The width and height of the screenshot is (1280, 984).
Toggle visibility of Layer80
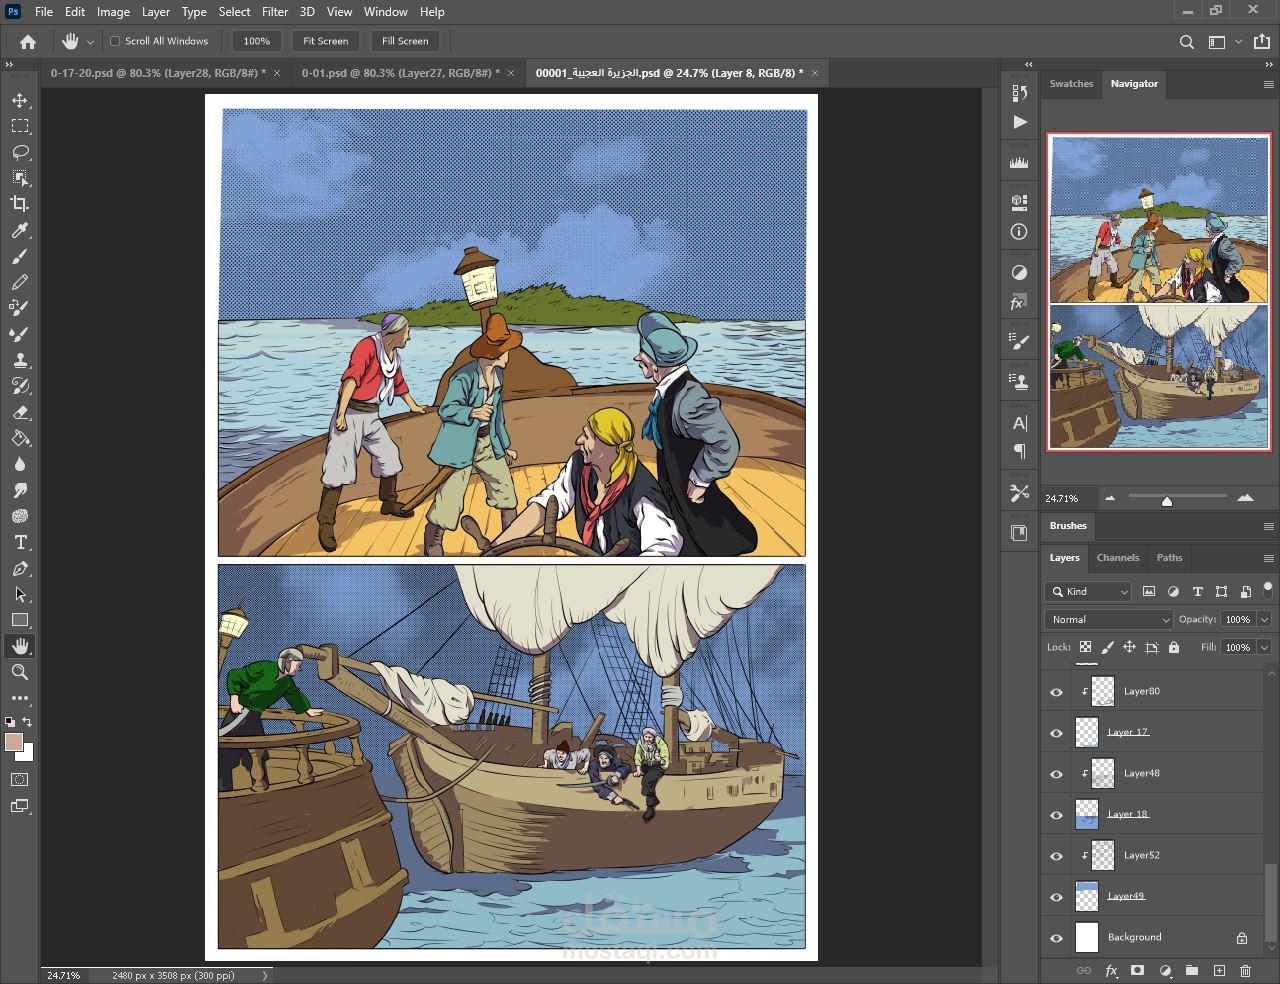(x=1056, y=692)
